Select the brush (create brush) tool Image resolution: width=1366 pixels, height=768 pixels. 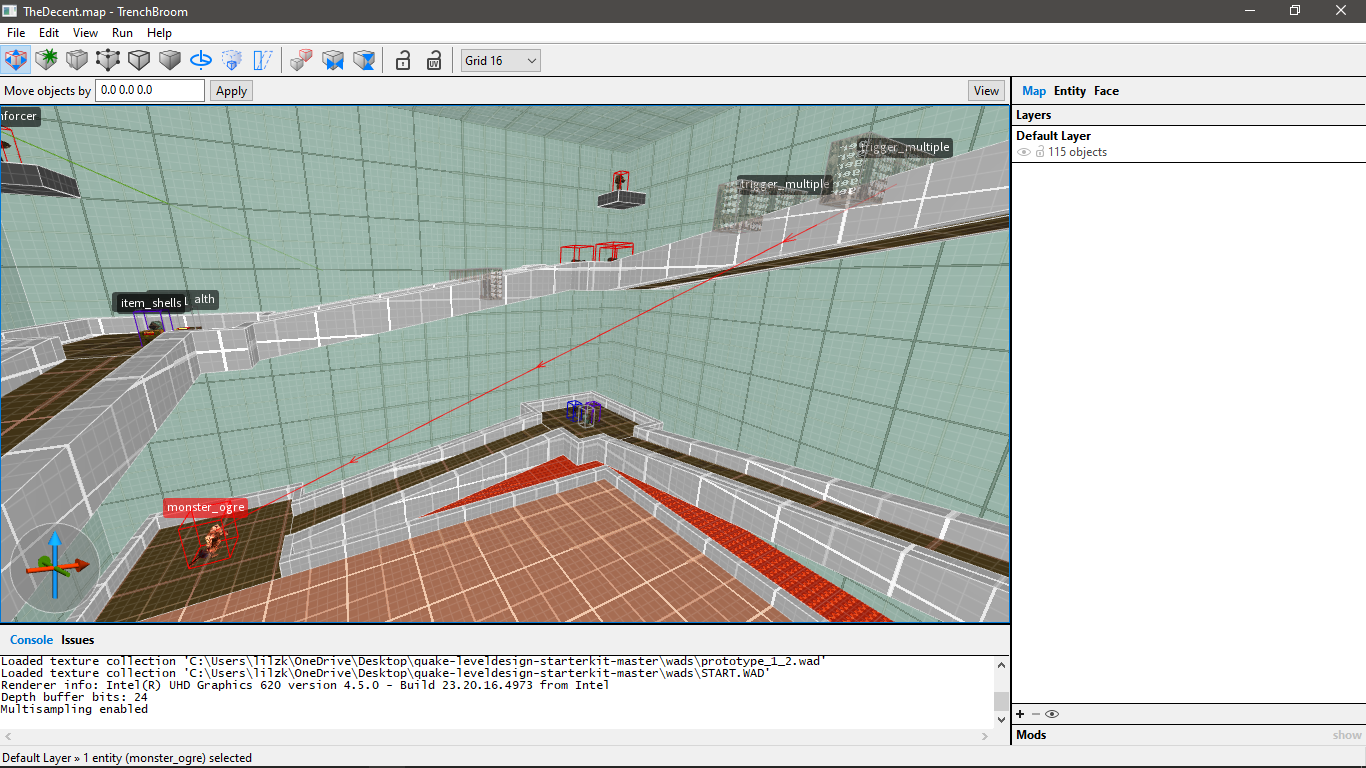(x=46, y=60)
